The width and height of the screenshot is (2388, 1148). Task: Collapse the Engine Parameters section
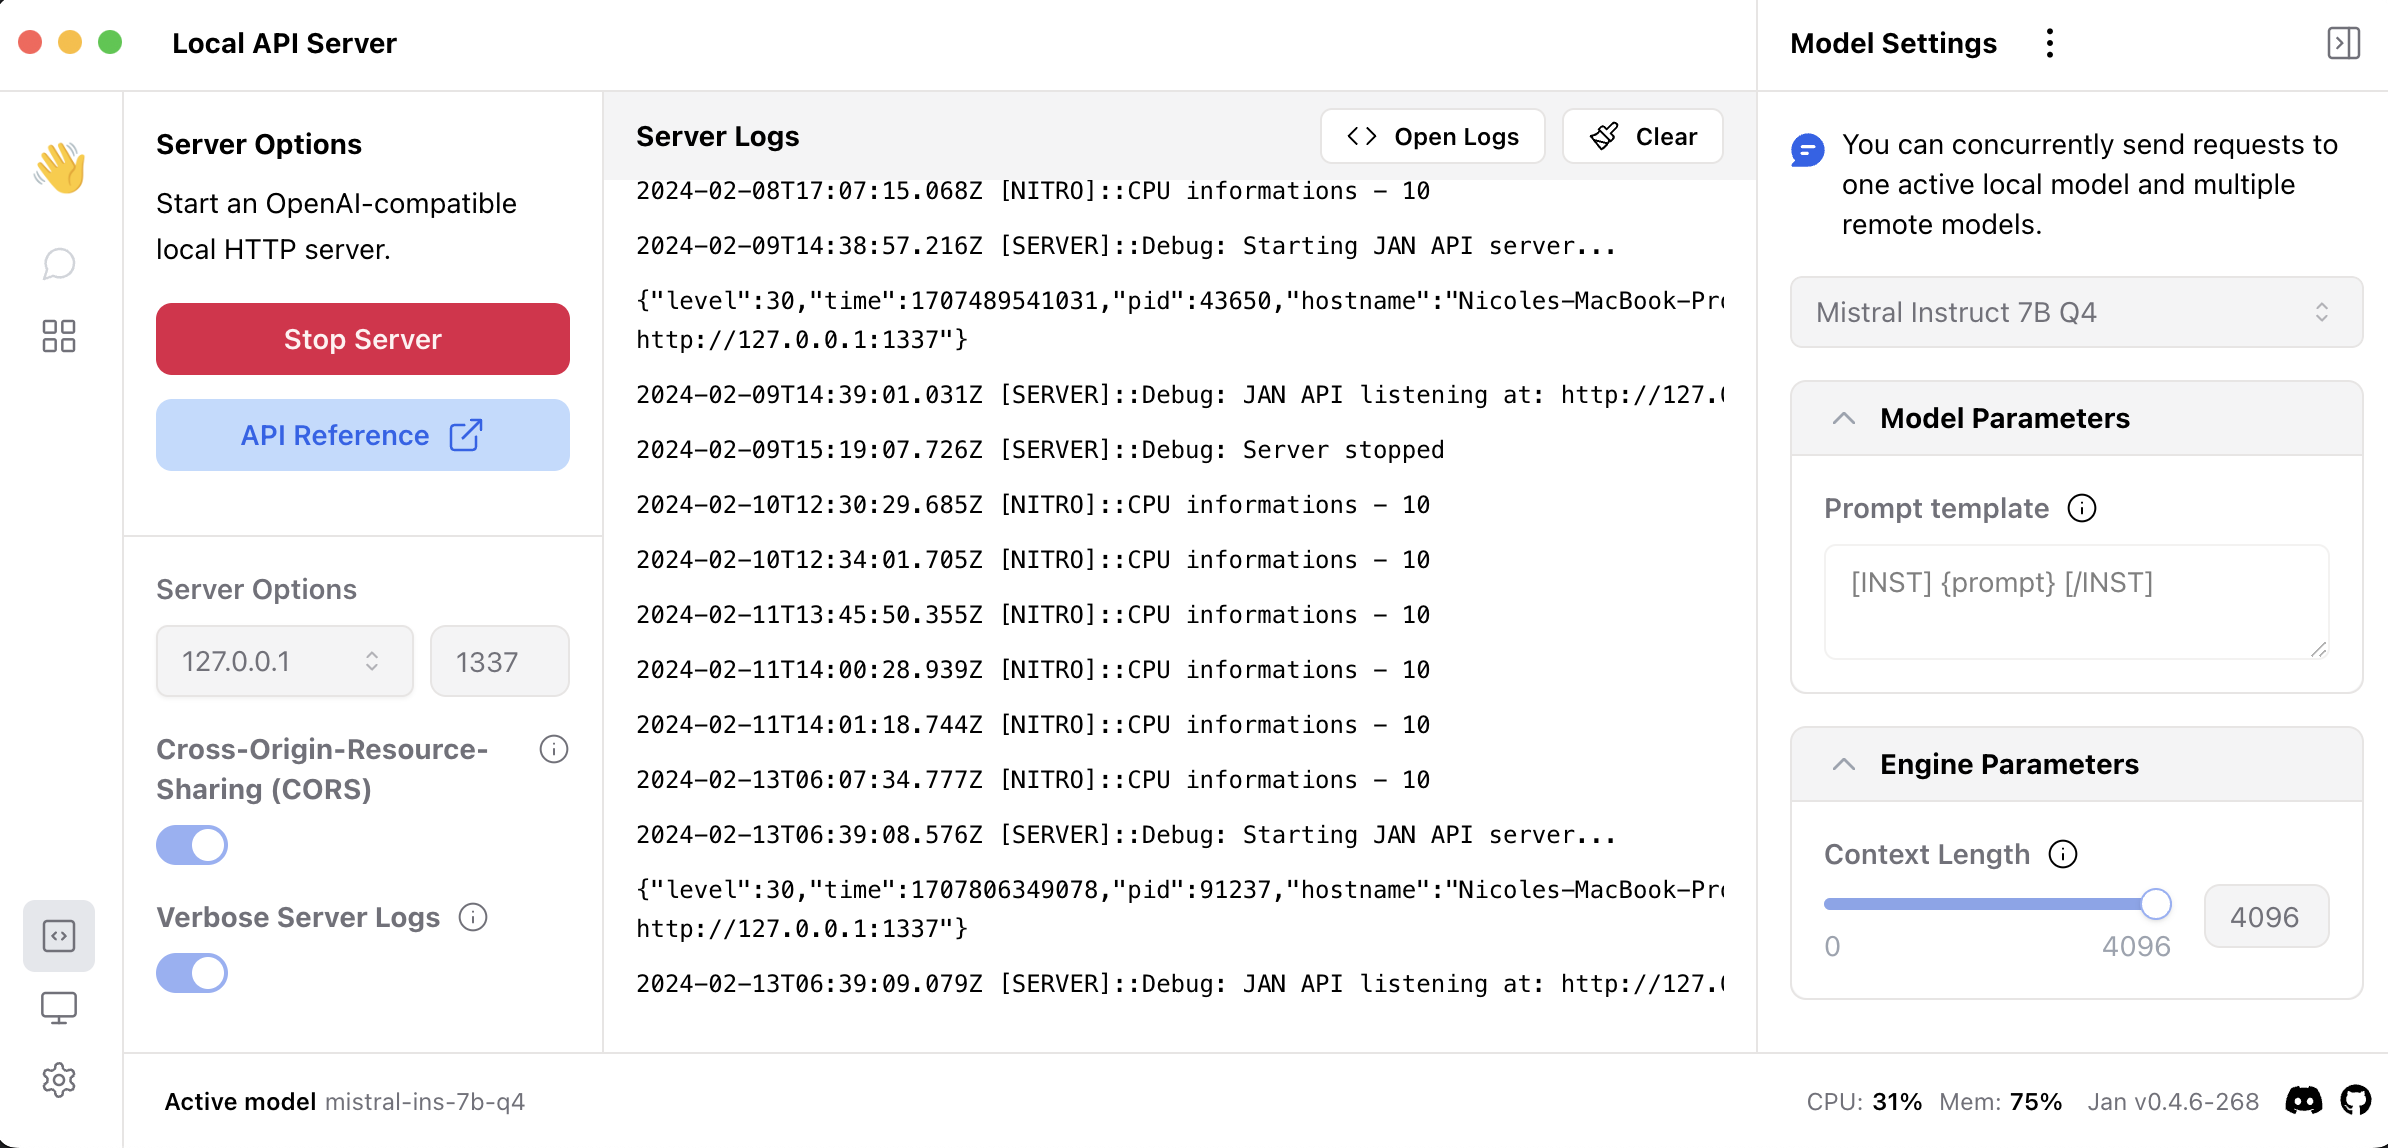[x=1840, y=763]
